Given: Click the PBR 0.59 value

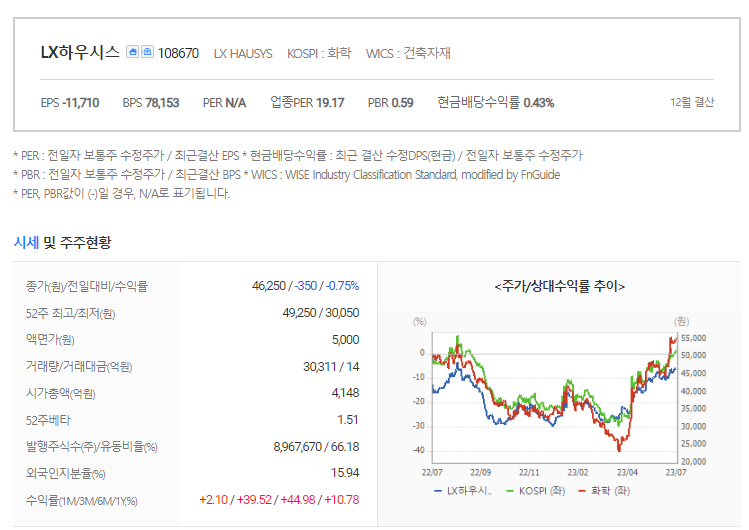Looking at the screenshot, I should (x=390, y=103).
